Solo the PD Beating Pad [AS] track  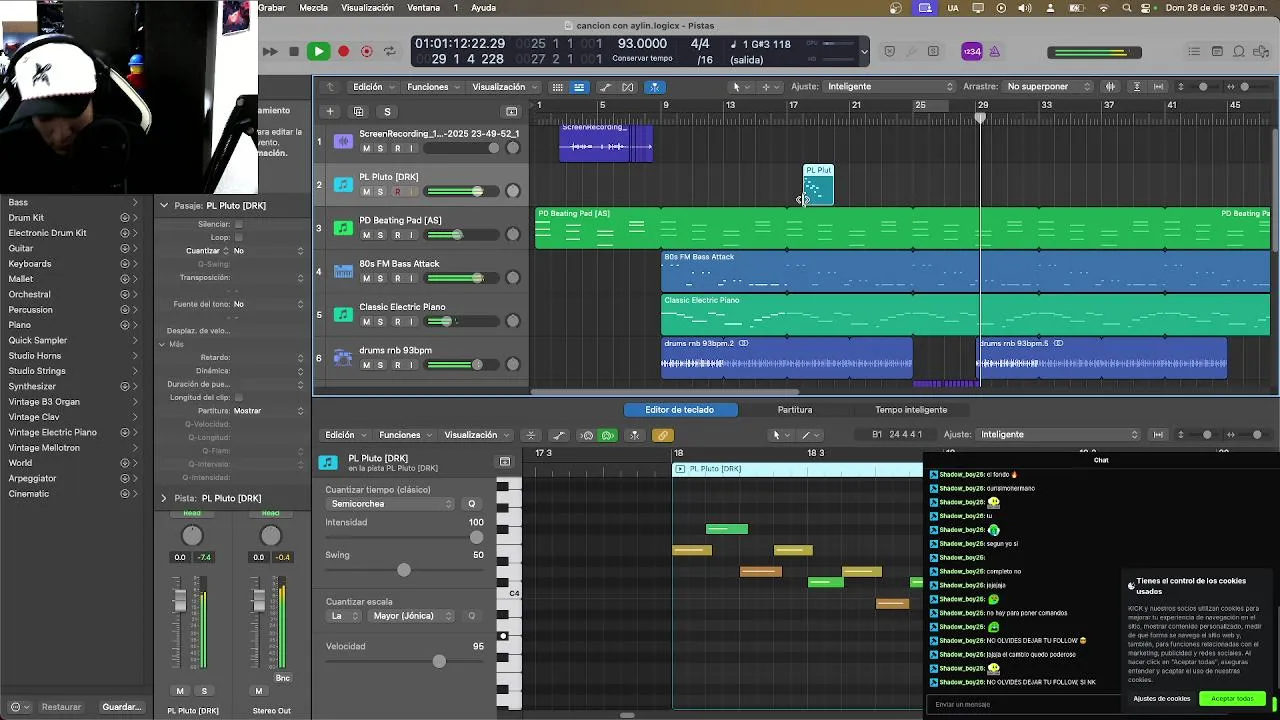[380, 235]
